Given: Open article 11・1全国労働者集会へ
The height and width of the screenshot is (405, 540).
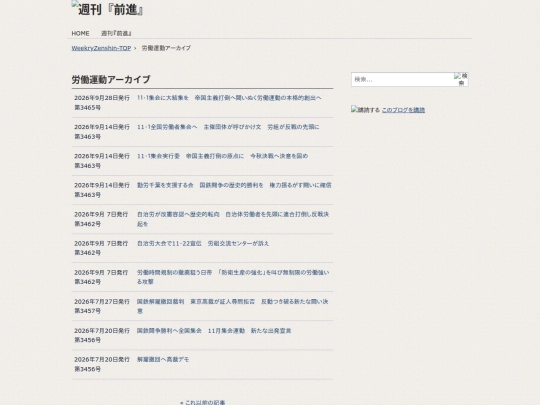Looking at the screenshot, I should pos(228,127).
